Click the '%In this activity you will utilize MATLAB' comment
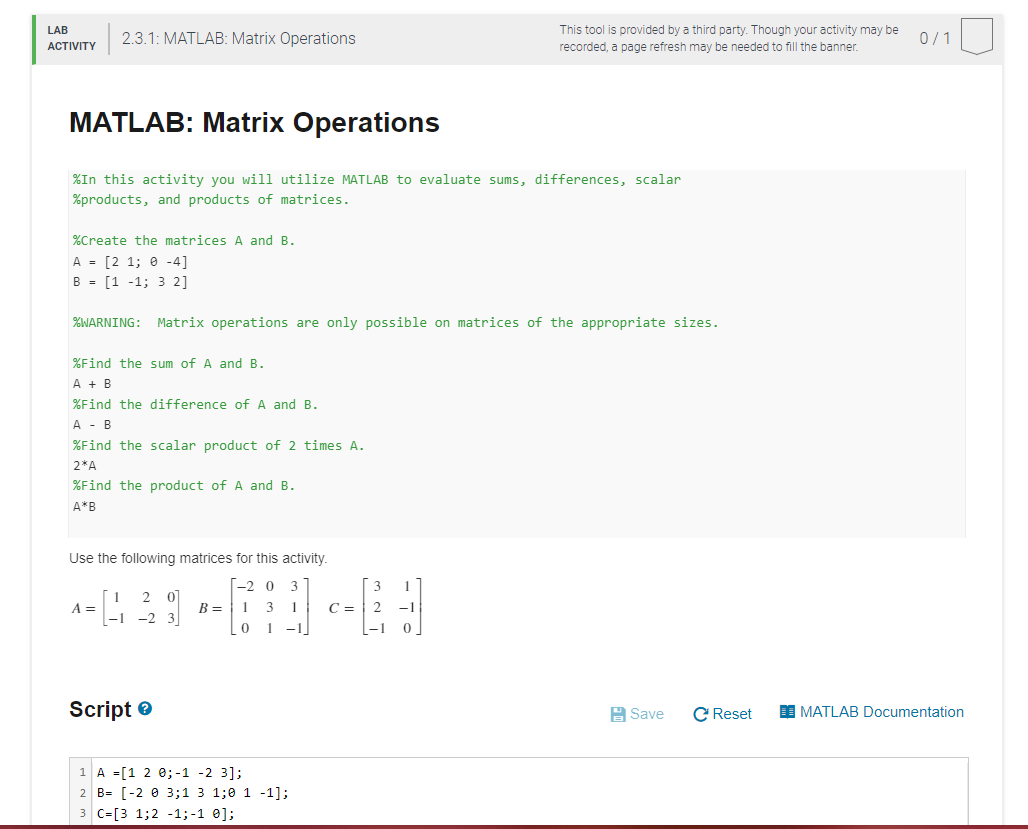This screenshot has width=1028, height=829. click(x=377, y=190)
